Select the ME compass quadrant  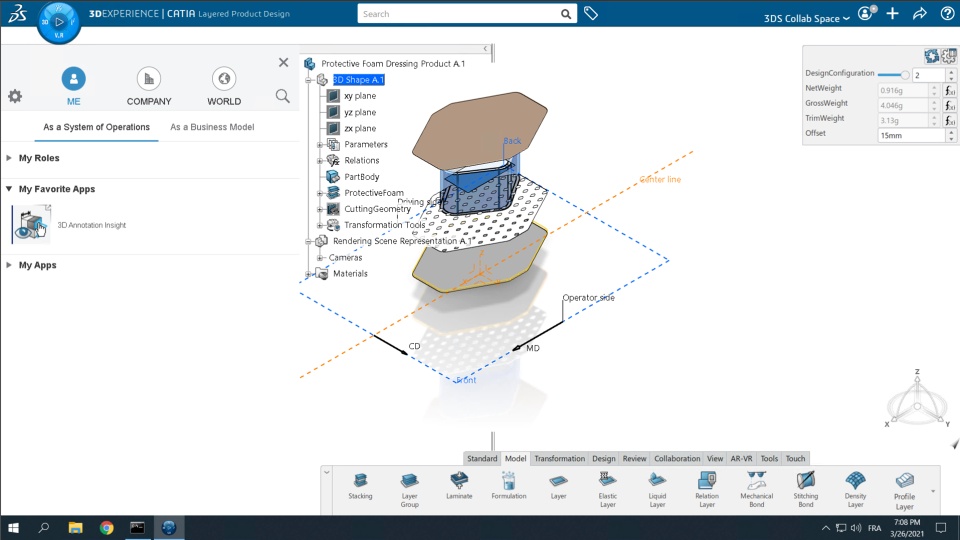tap(73, 86)
